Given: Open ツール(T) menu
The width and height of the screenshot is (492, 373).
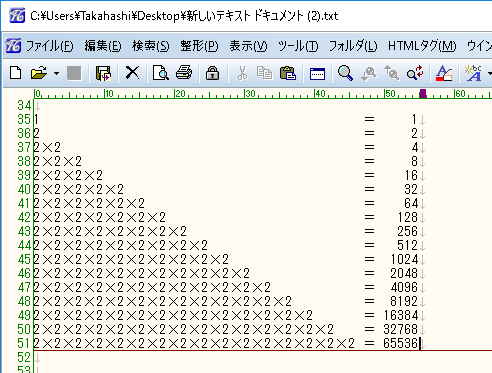Looking at the screenshot, I should coord(298,46).
